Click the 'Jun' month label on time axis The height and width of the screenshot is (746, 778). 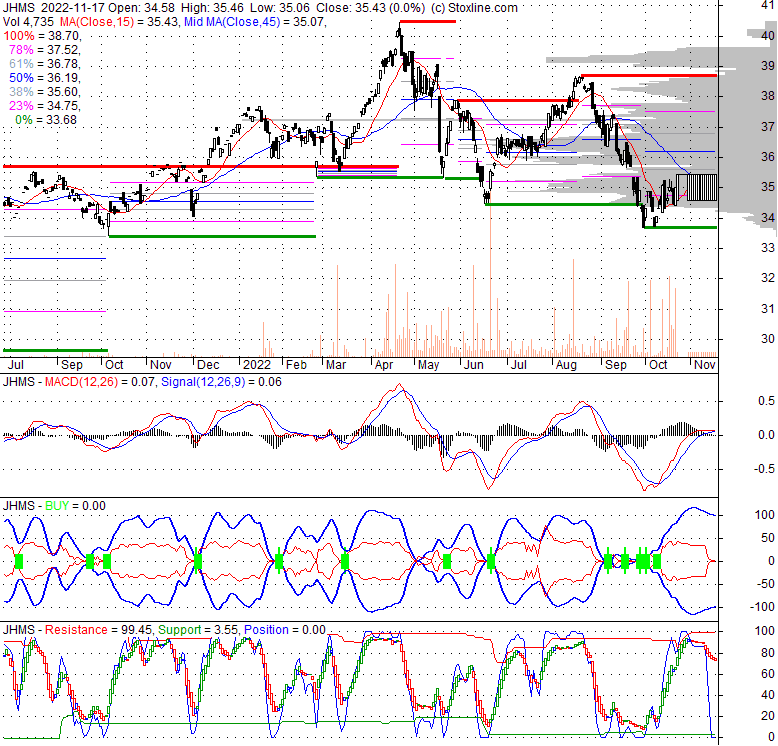coord(473,365)
